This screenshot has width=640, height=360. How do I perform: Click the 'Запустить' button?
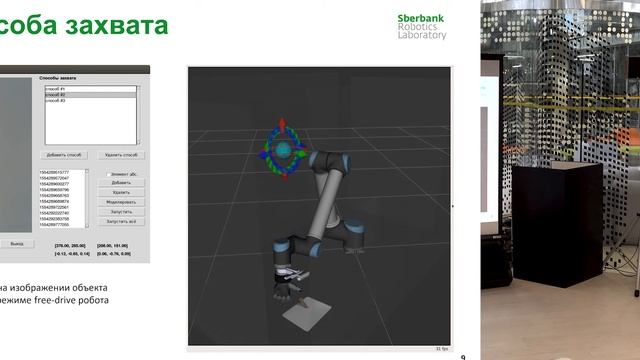coord(121,212)
